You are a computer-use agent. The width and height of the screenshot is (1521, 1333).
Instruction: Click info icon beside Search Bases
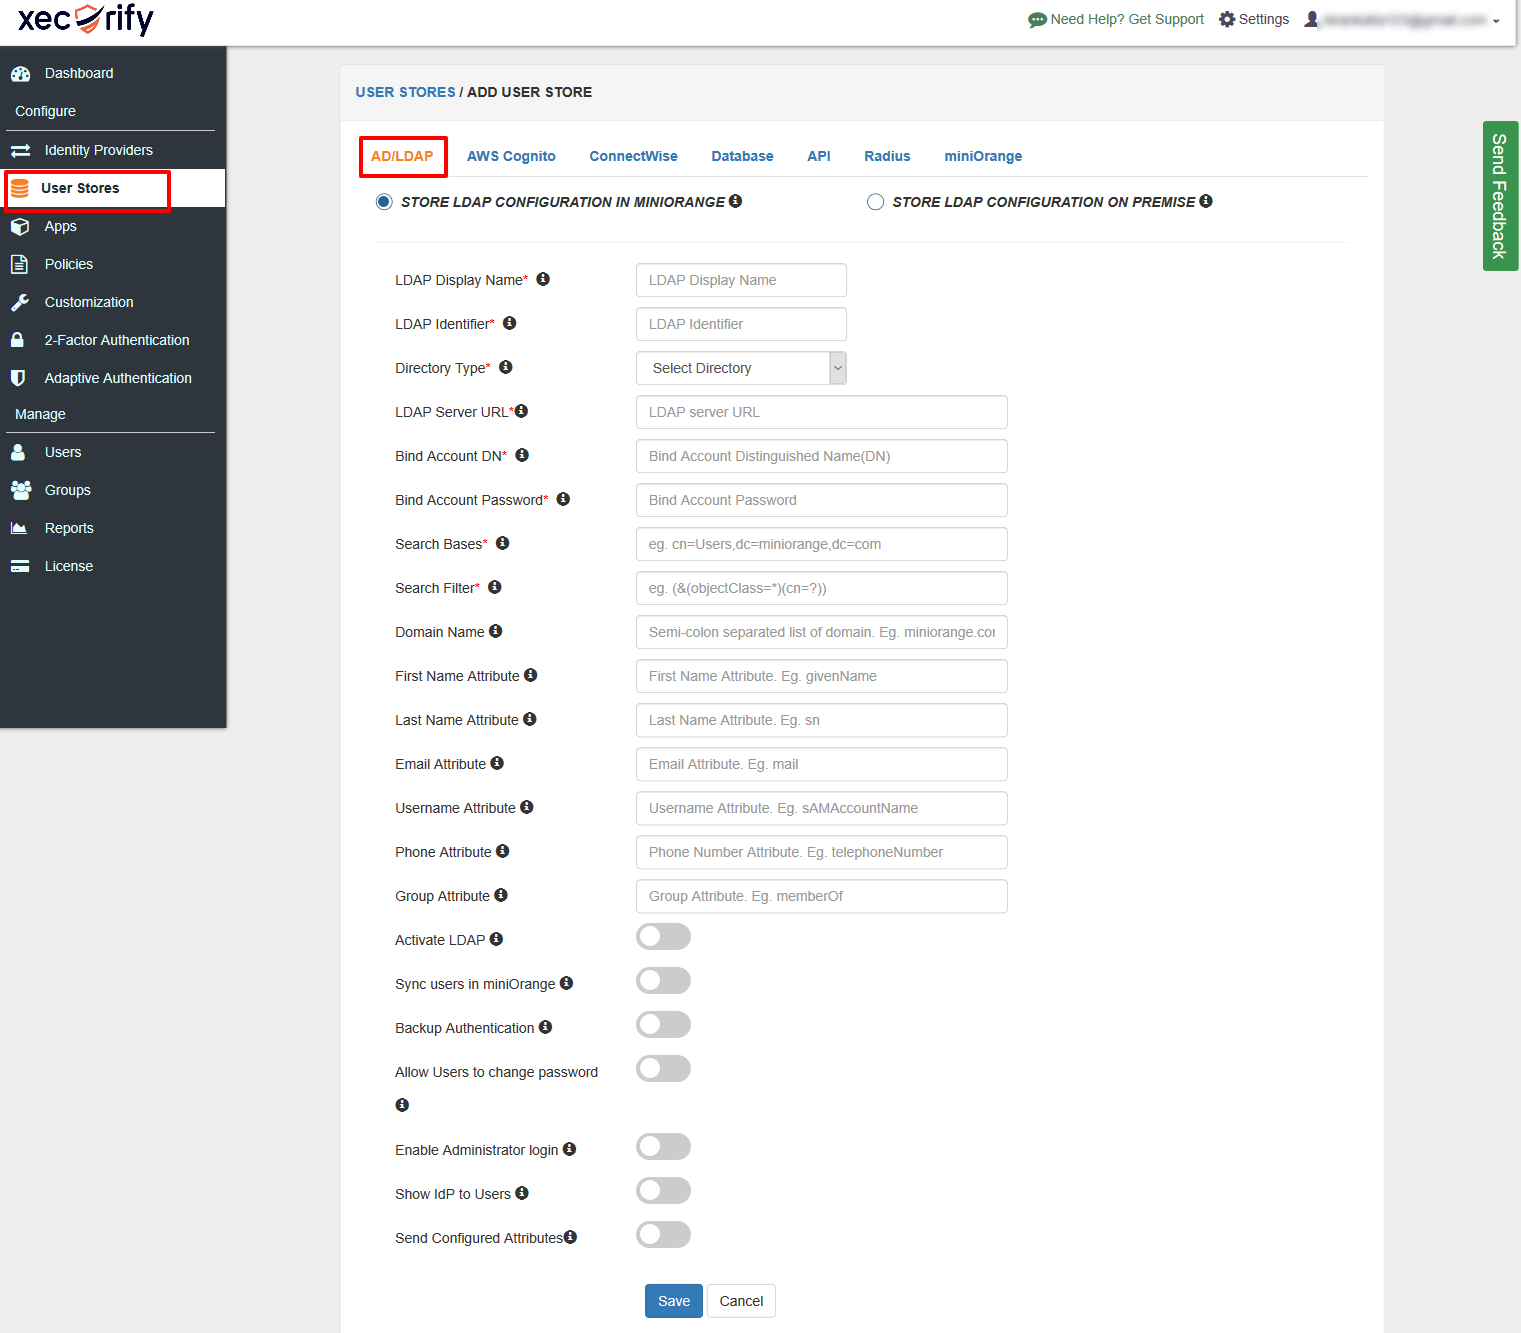tap(503, 543)
